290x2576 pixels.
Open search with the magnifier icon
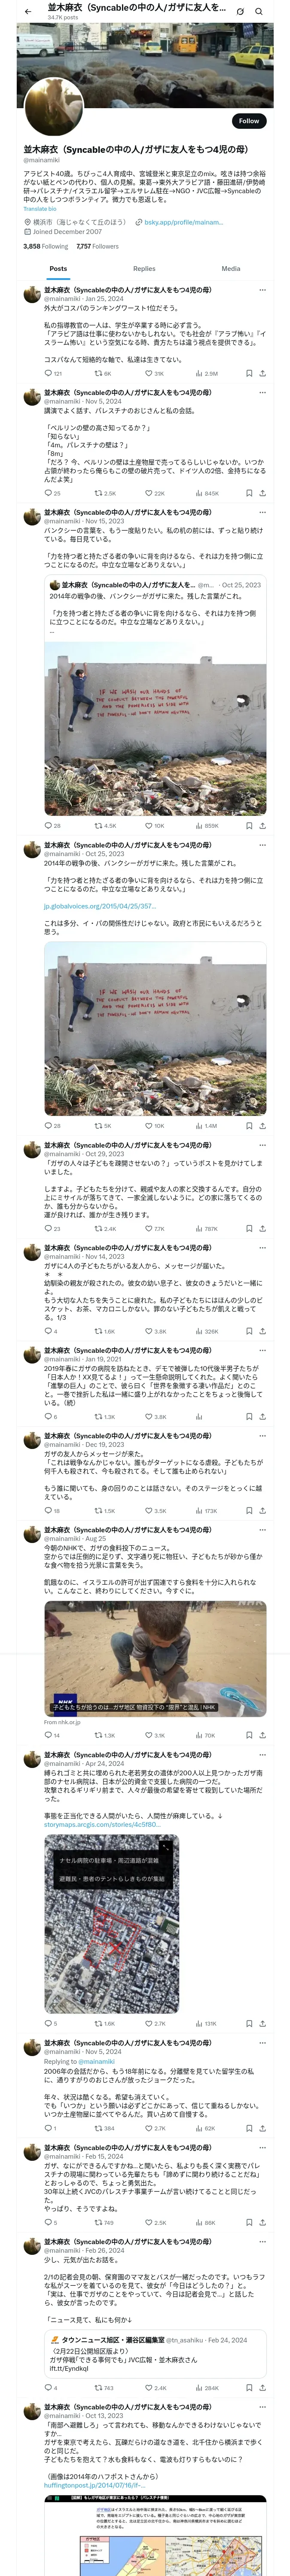click(x=259, y=12)
